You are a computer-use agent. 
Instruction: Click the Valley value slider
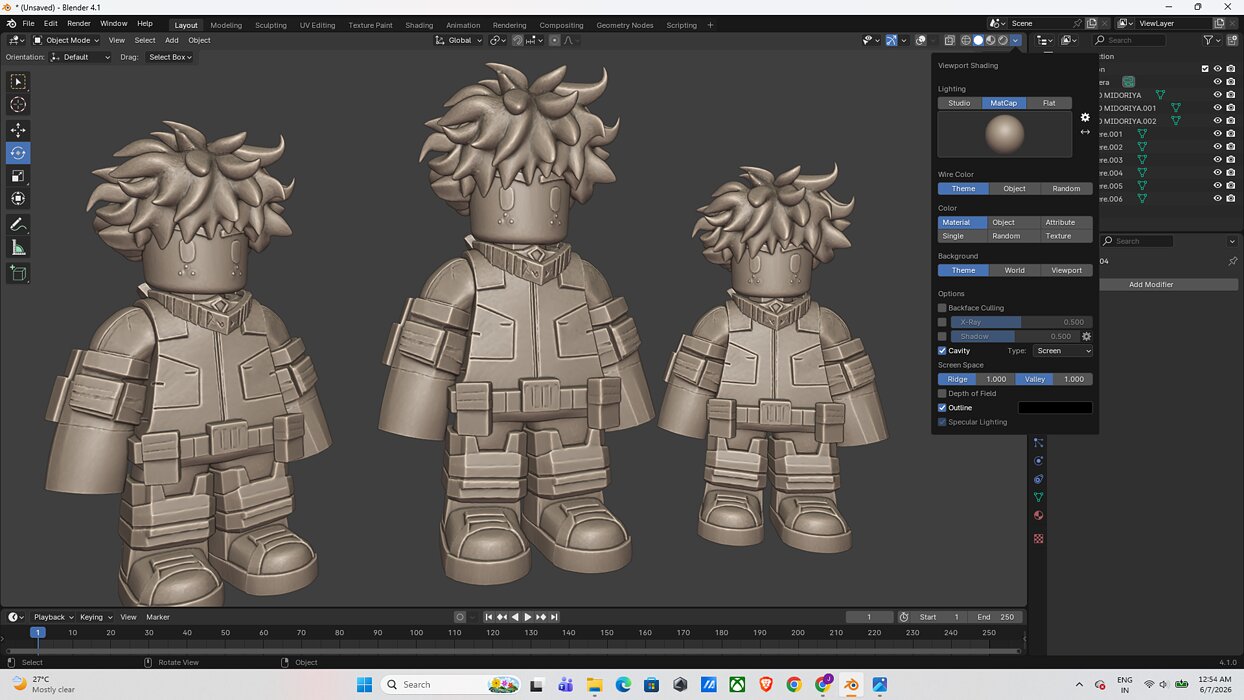click(1054, 379)
